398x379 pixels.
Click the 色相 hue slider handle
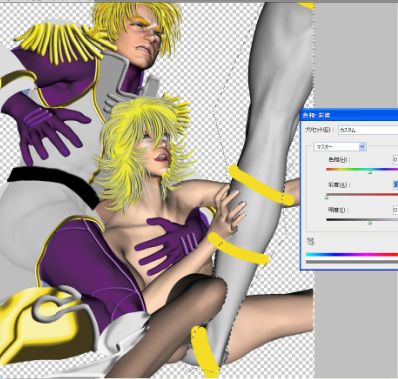[x=370, y=172]
